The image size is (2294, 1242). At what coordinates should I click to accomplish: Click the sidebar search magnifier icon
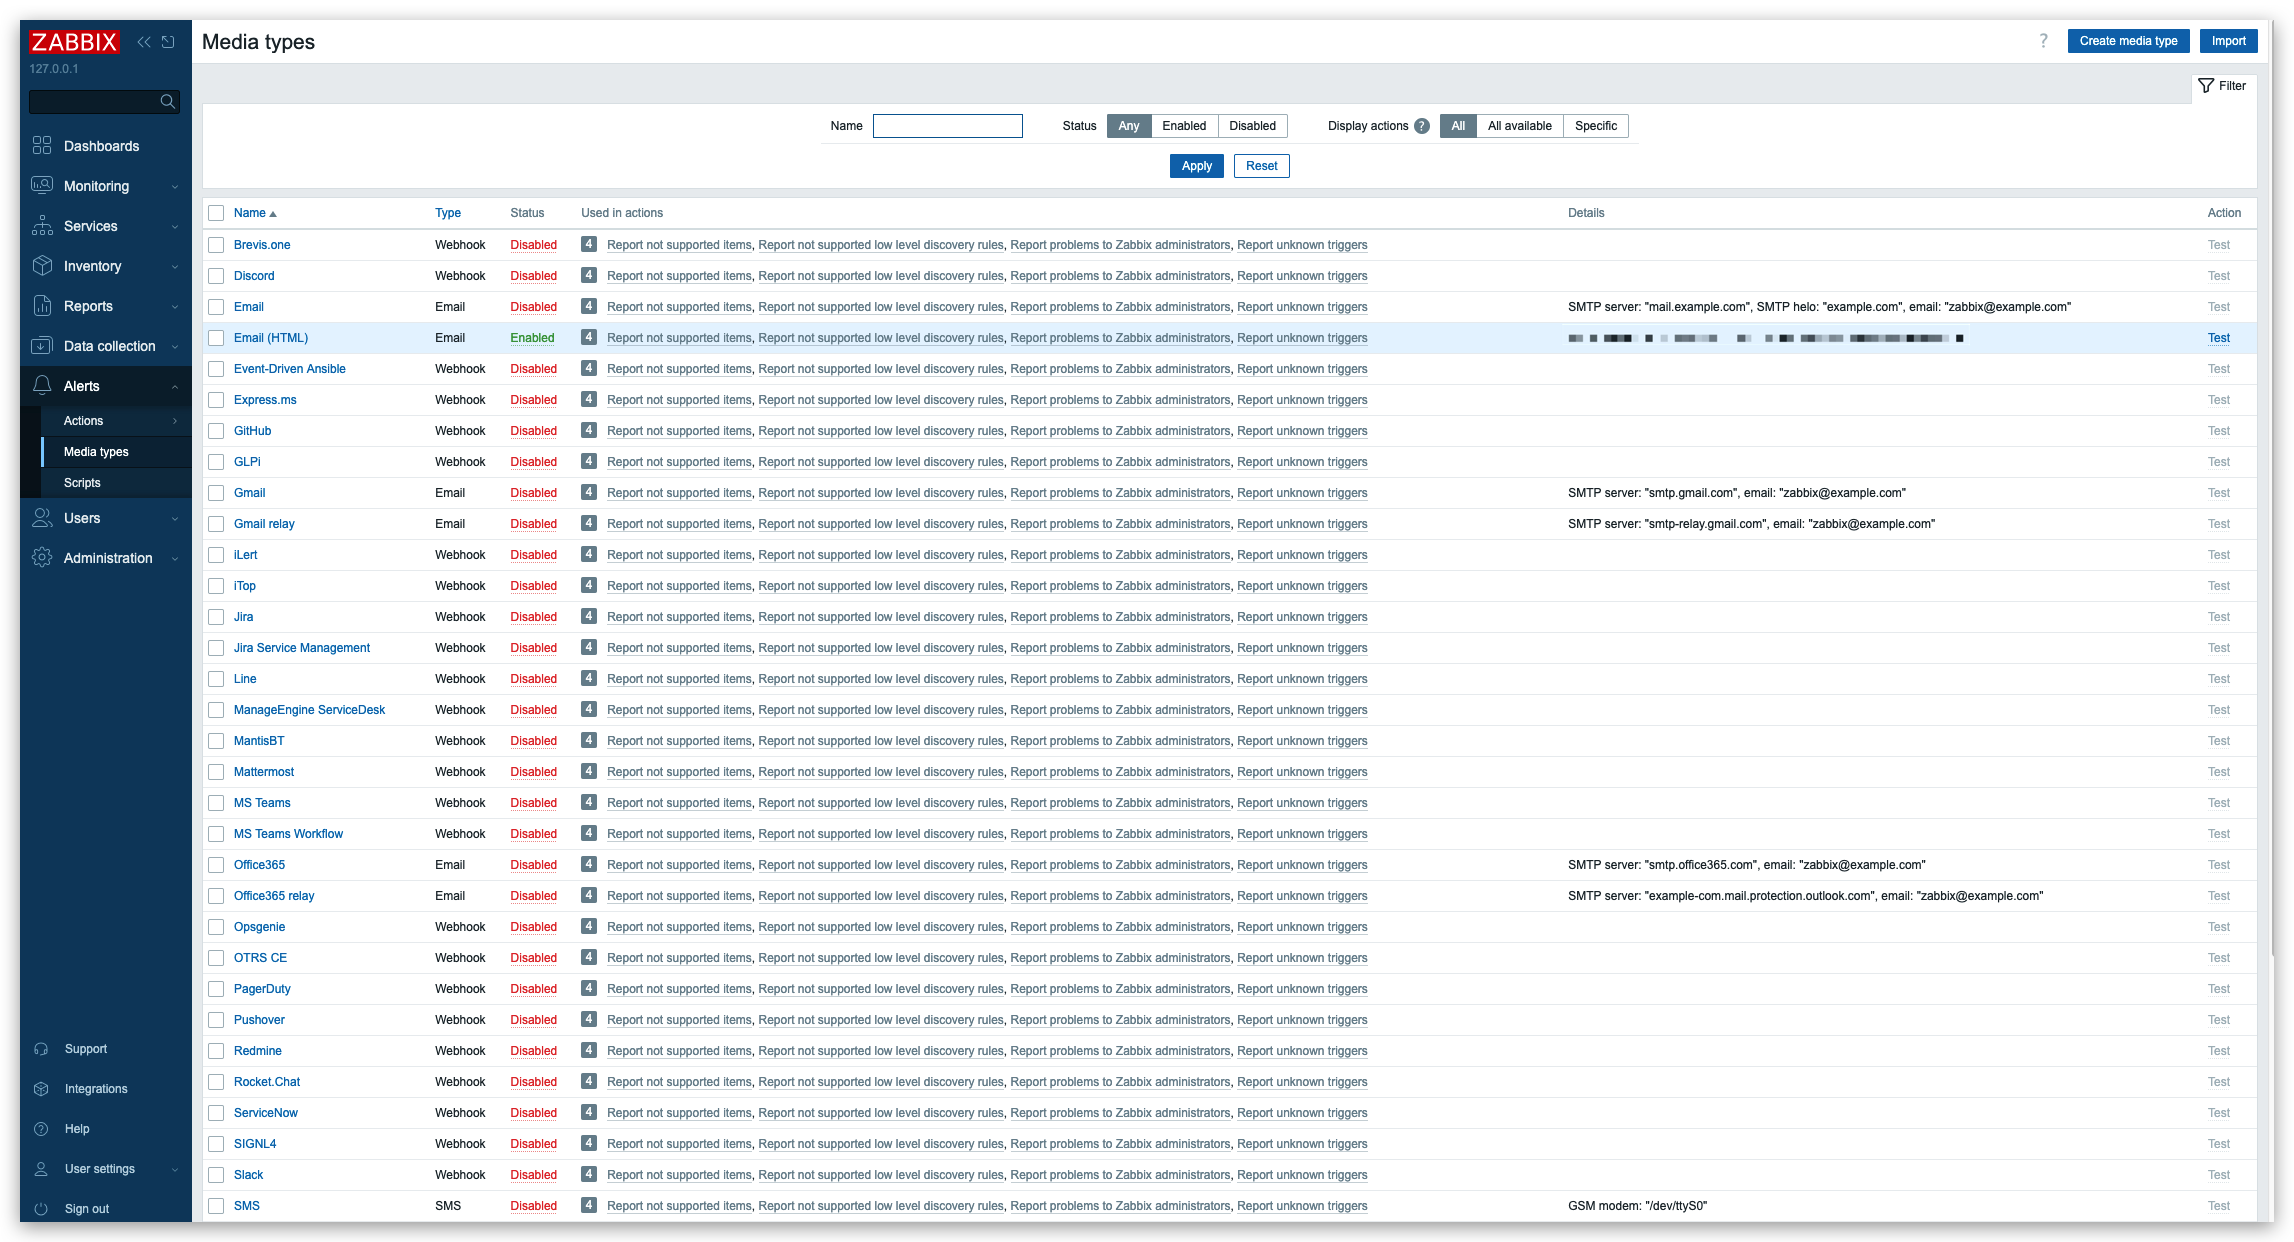[168, 101]
